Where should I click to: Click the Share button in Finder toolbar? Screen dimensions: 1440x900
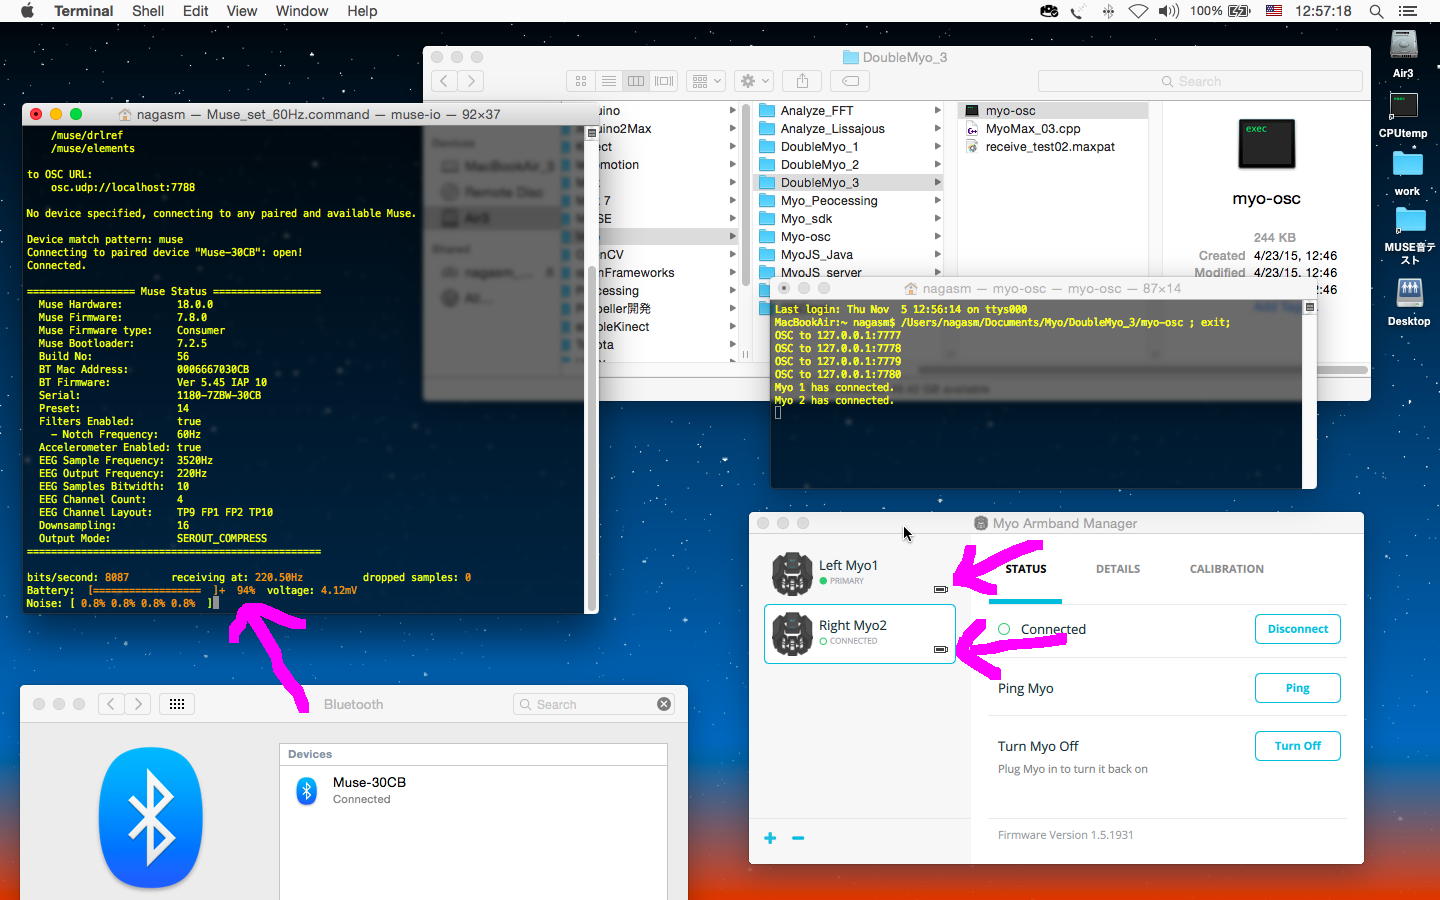(x=802, y=81)
